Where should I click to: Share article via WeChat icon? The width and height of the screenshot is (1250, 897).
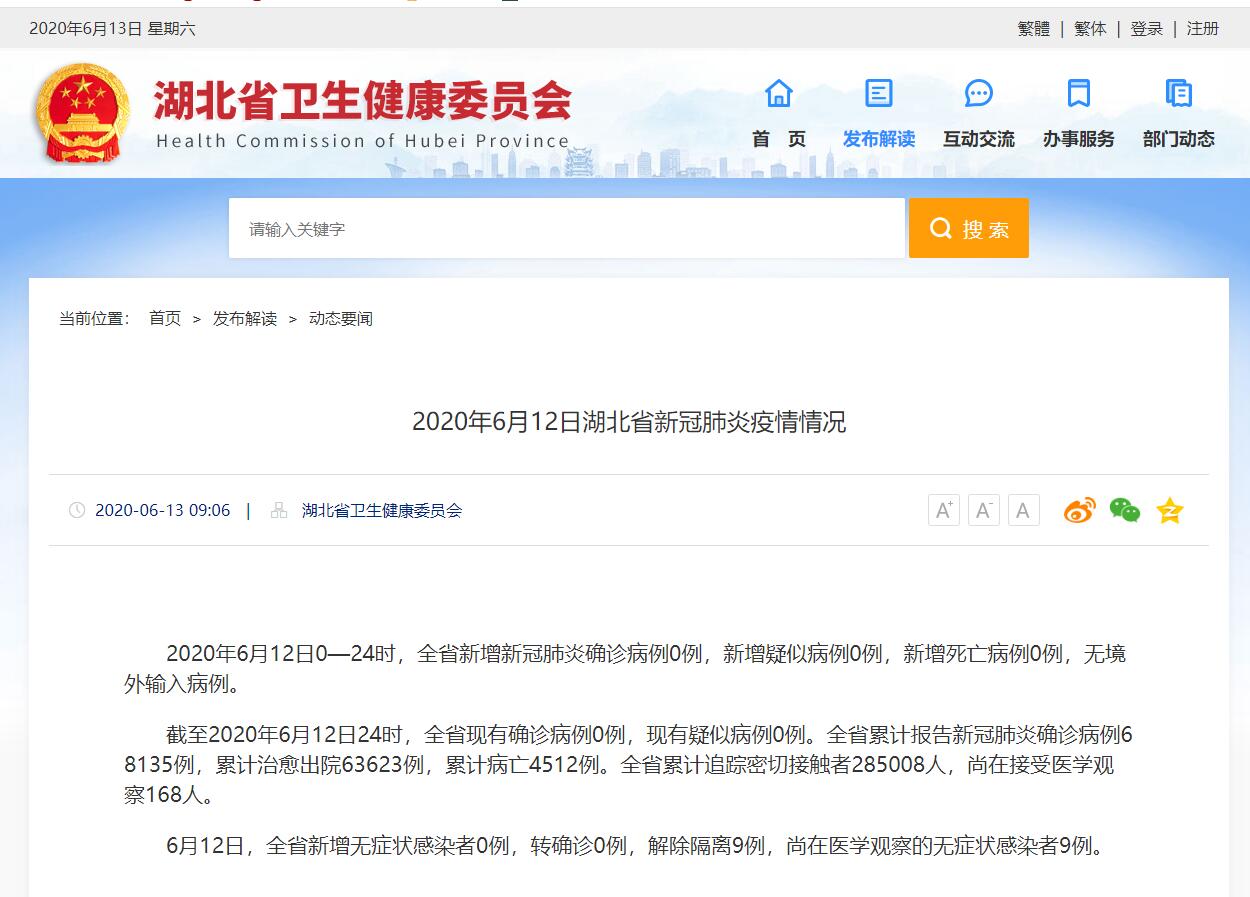(1125, 511)
